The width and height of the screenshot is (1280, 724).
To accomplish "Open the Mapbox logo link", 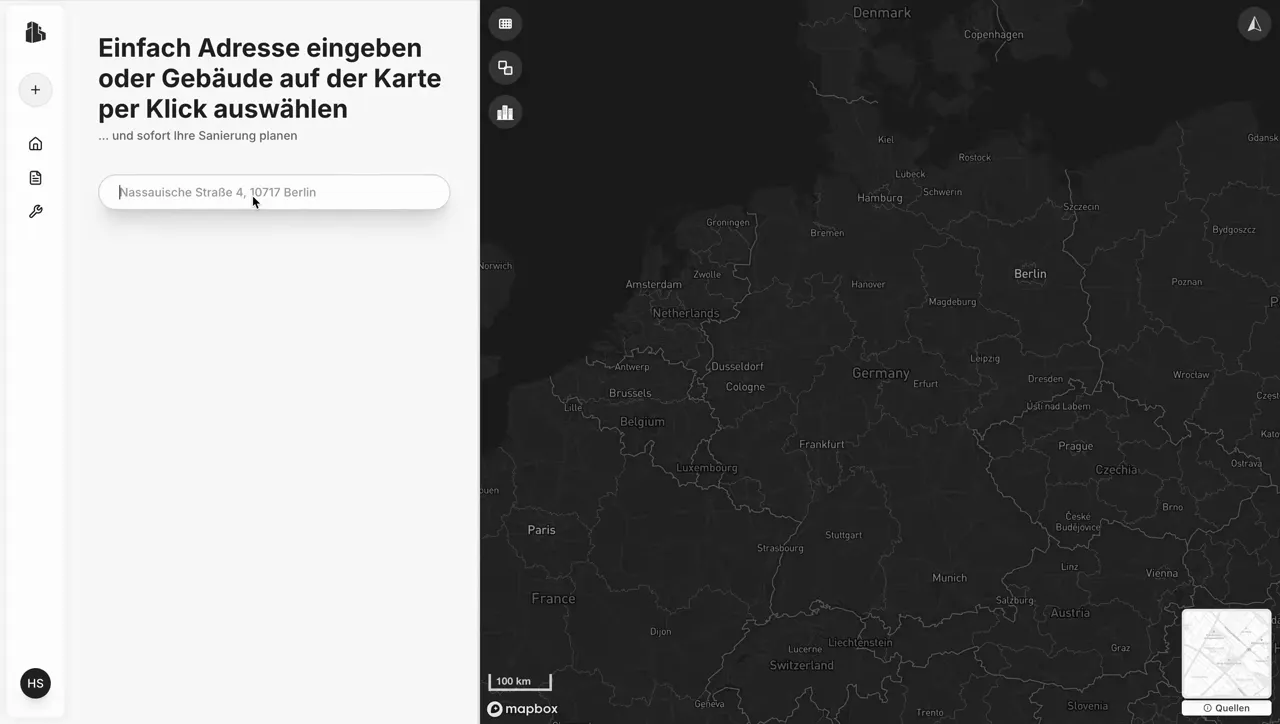I will point(522,709).
